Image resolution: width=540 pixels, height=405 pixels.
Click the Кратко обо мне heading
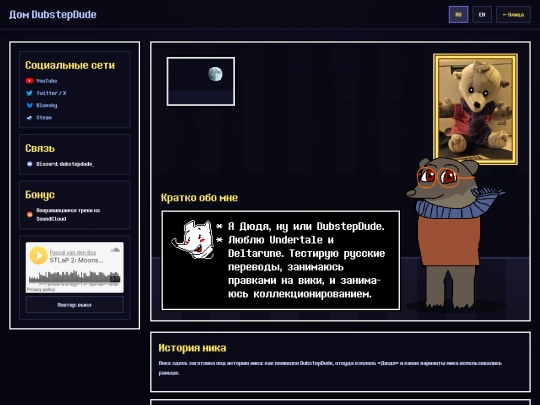(x=199, y=198)
